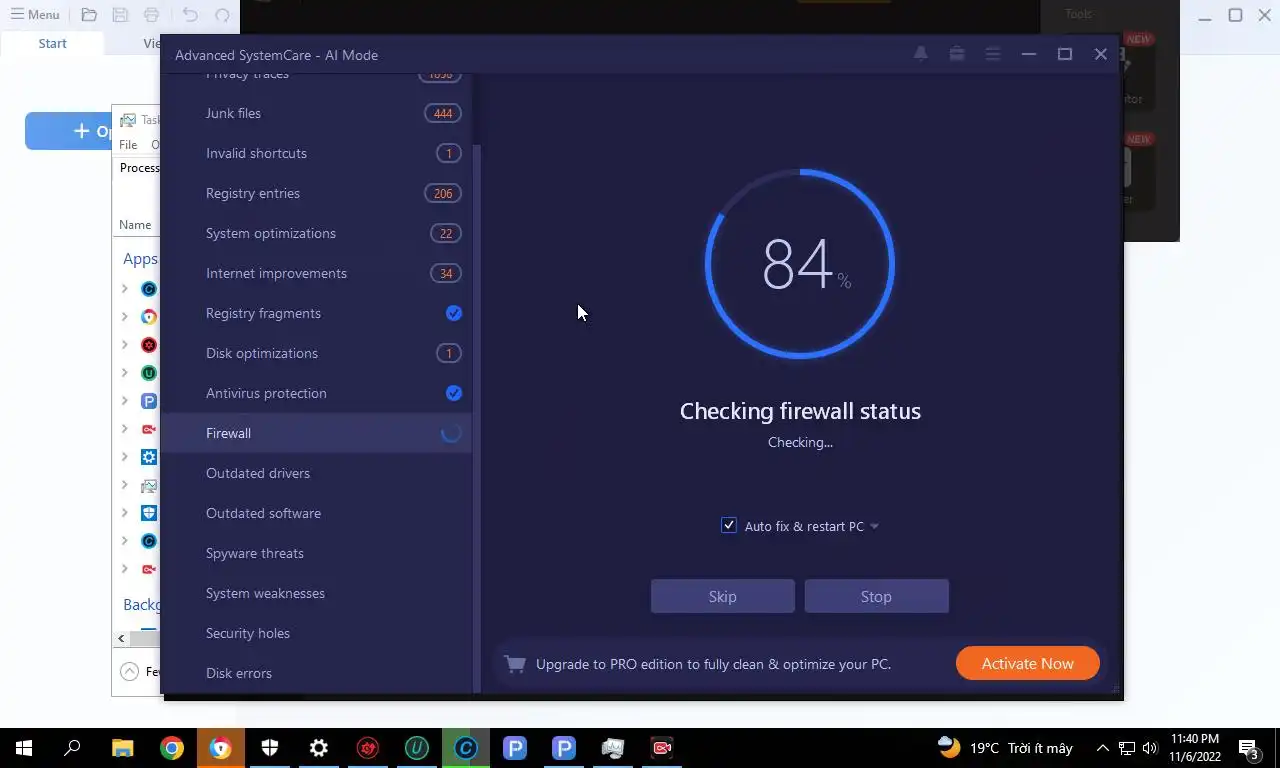Click the blue plus Open button in PDF app
Screen dimensions: 1280x768
93,131
